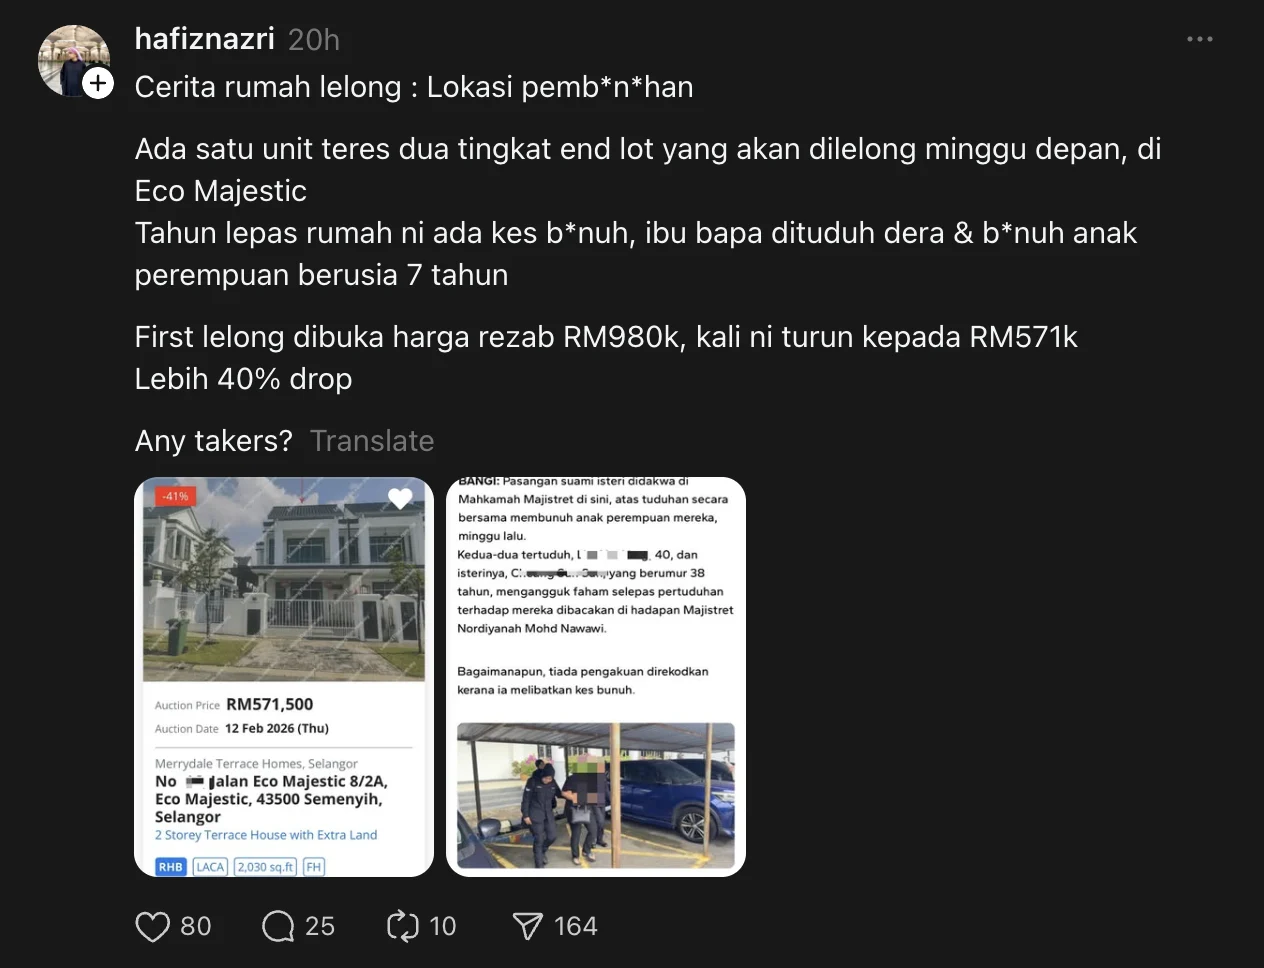Click the -41% discount badge
The width and height of the screenshot is (1264, 968).
point(176,496)
